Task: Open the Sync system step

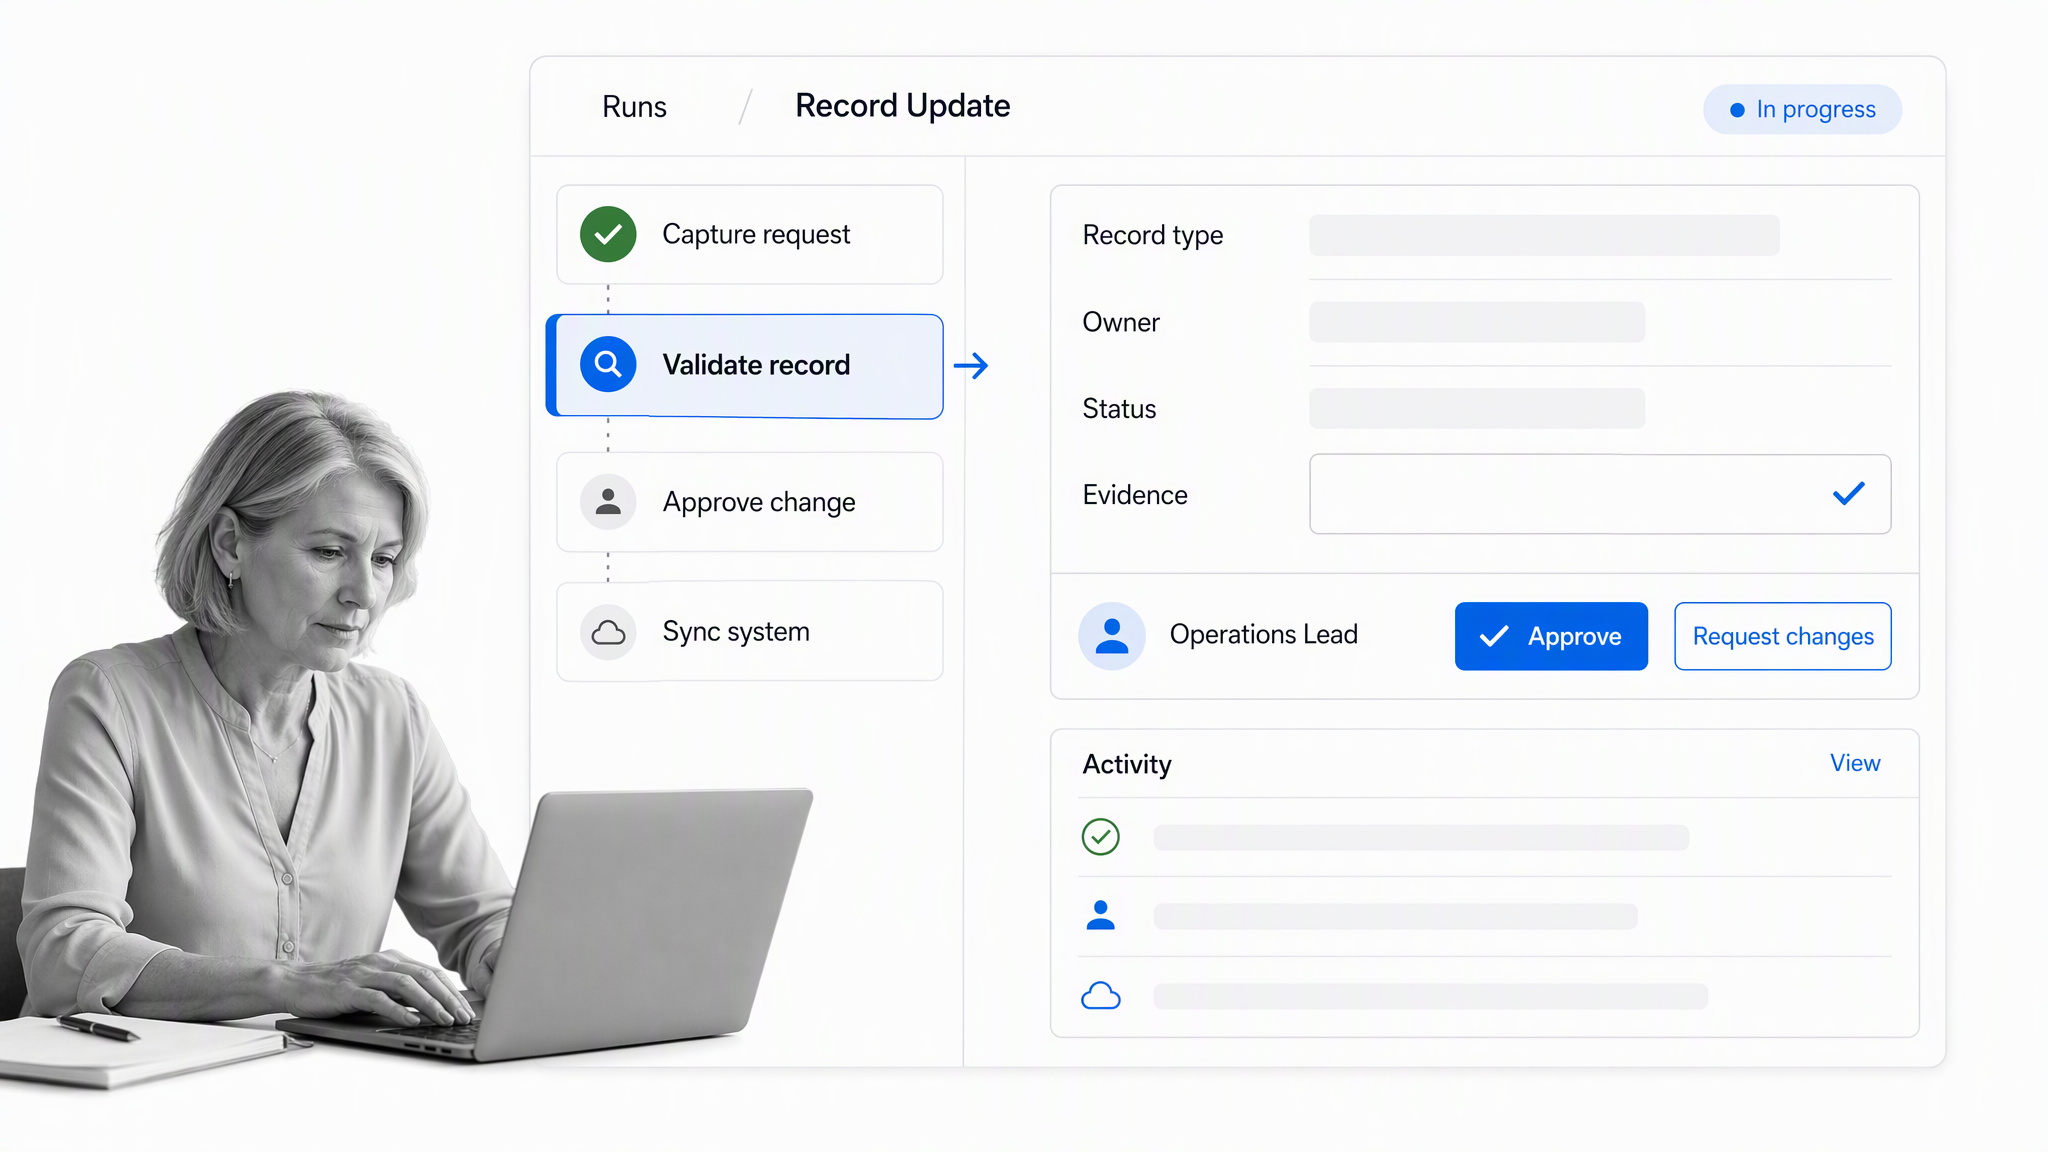Action: point(750,631)
